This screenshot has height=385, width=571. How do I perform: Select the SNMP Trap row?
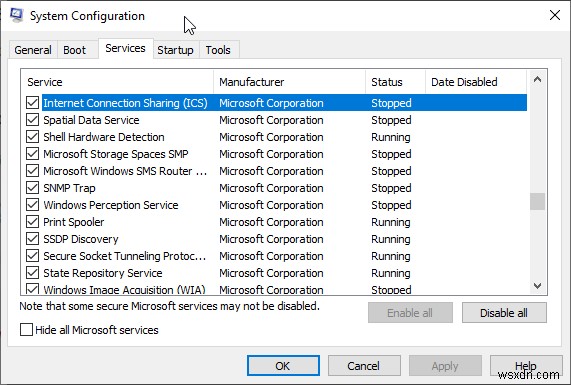coord(276,188)
